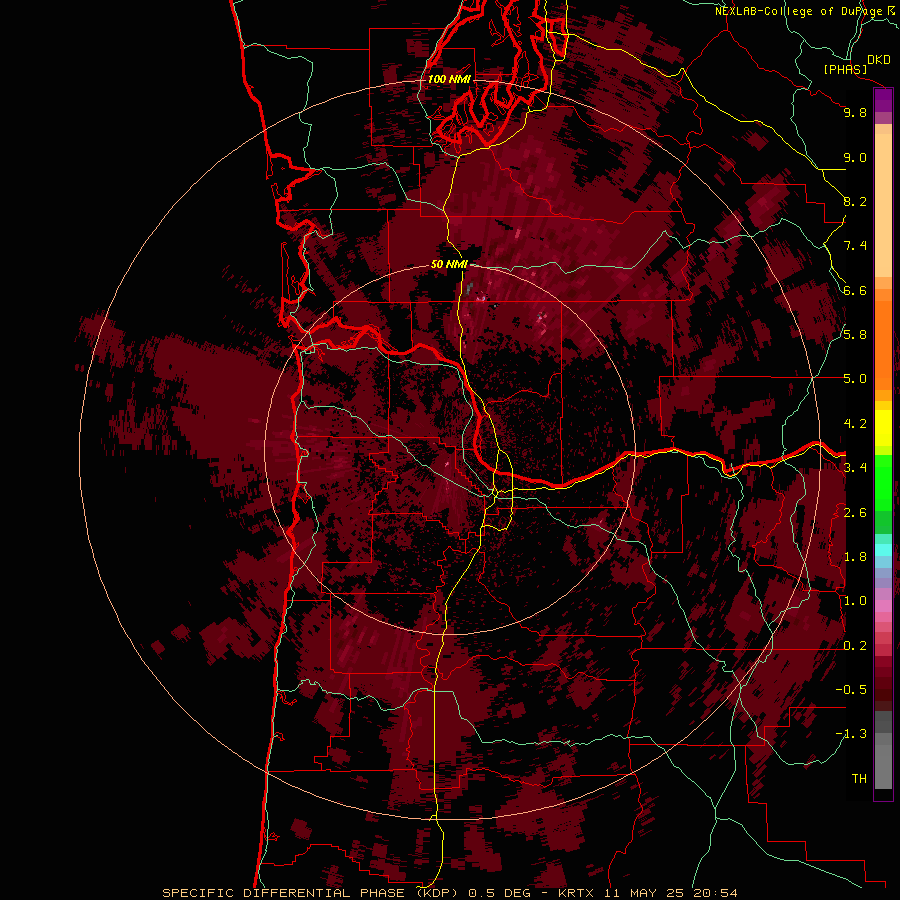
Task: Click the 9.8 value on the color scale
Action: 855,112
